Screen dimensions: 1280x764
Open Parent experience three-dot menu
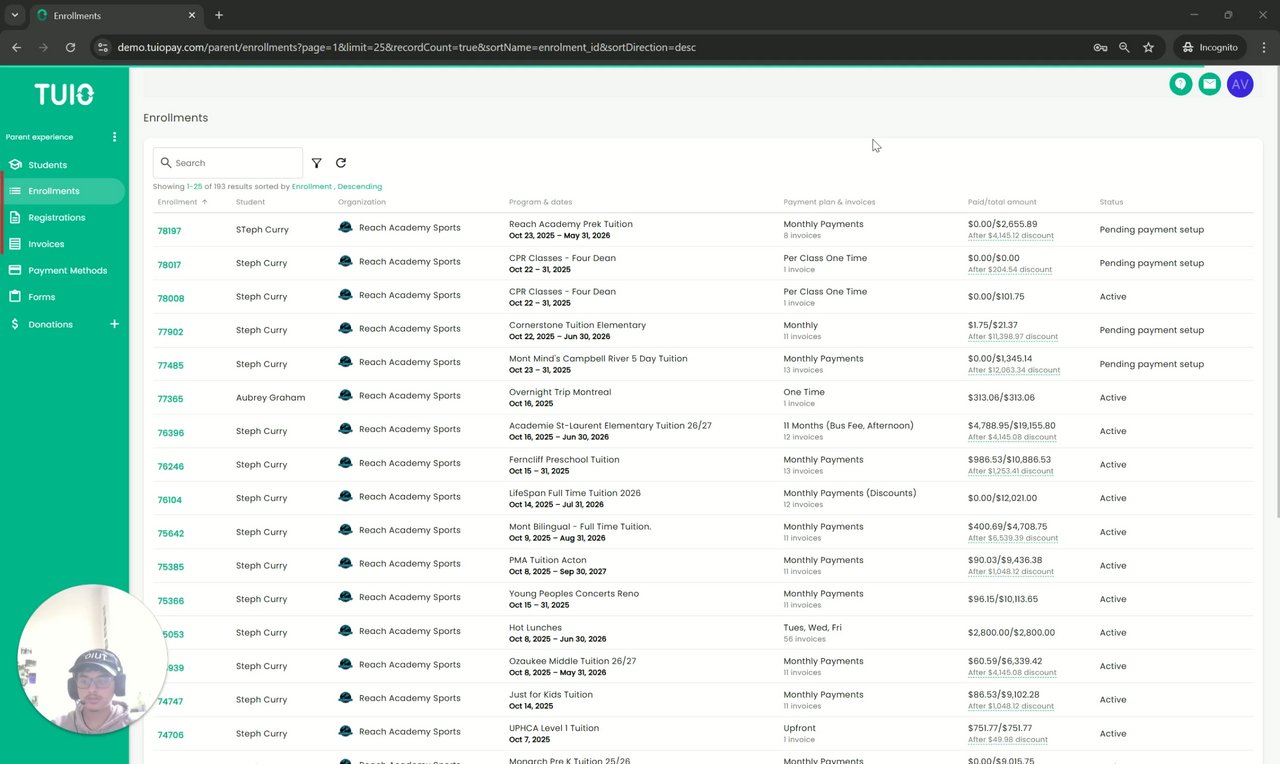pyautogui.click(x=114, y=137)
